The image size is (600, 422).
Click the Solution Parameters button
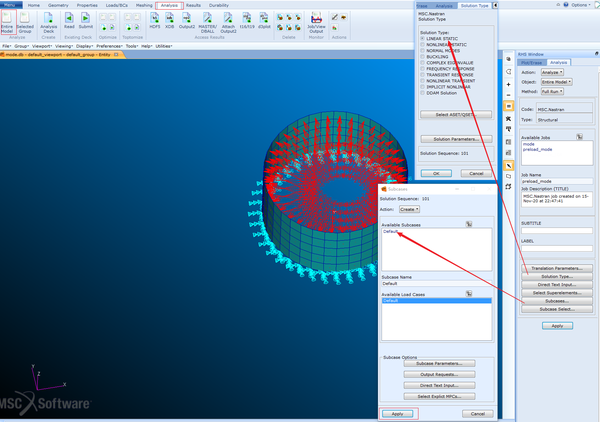(x=456, y=139)
